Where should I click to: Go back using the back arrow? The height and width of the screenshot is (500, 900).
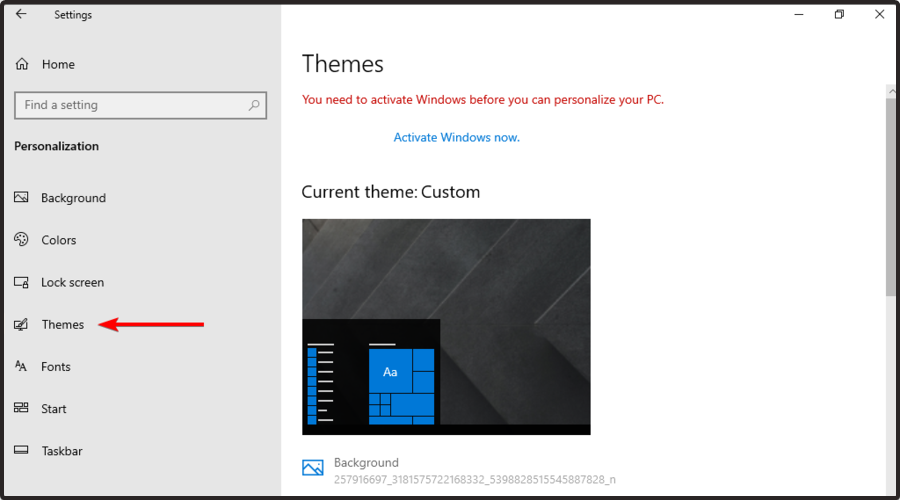tap(21, 14)
